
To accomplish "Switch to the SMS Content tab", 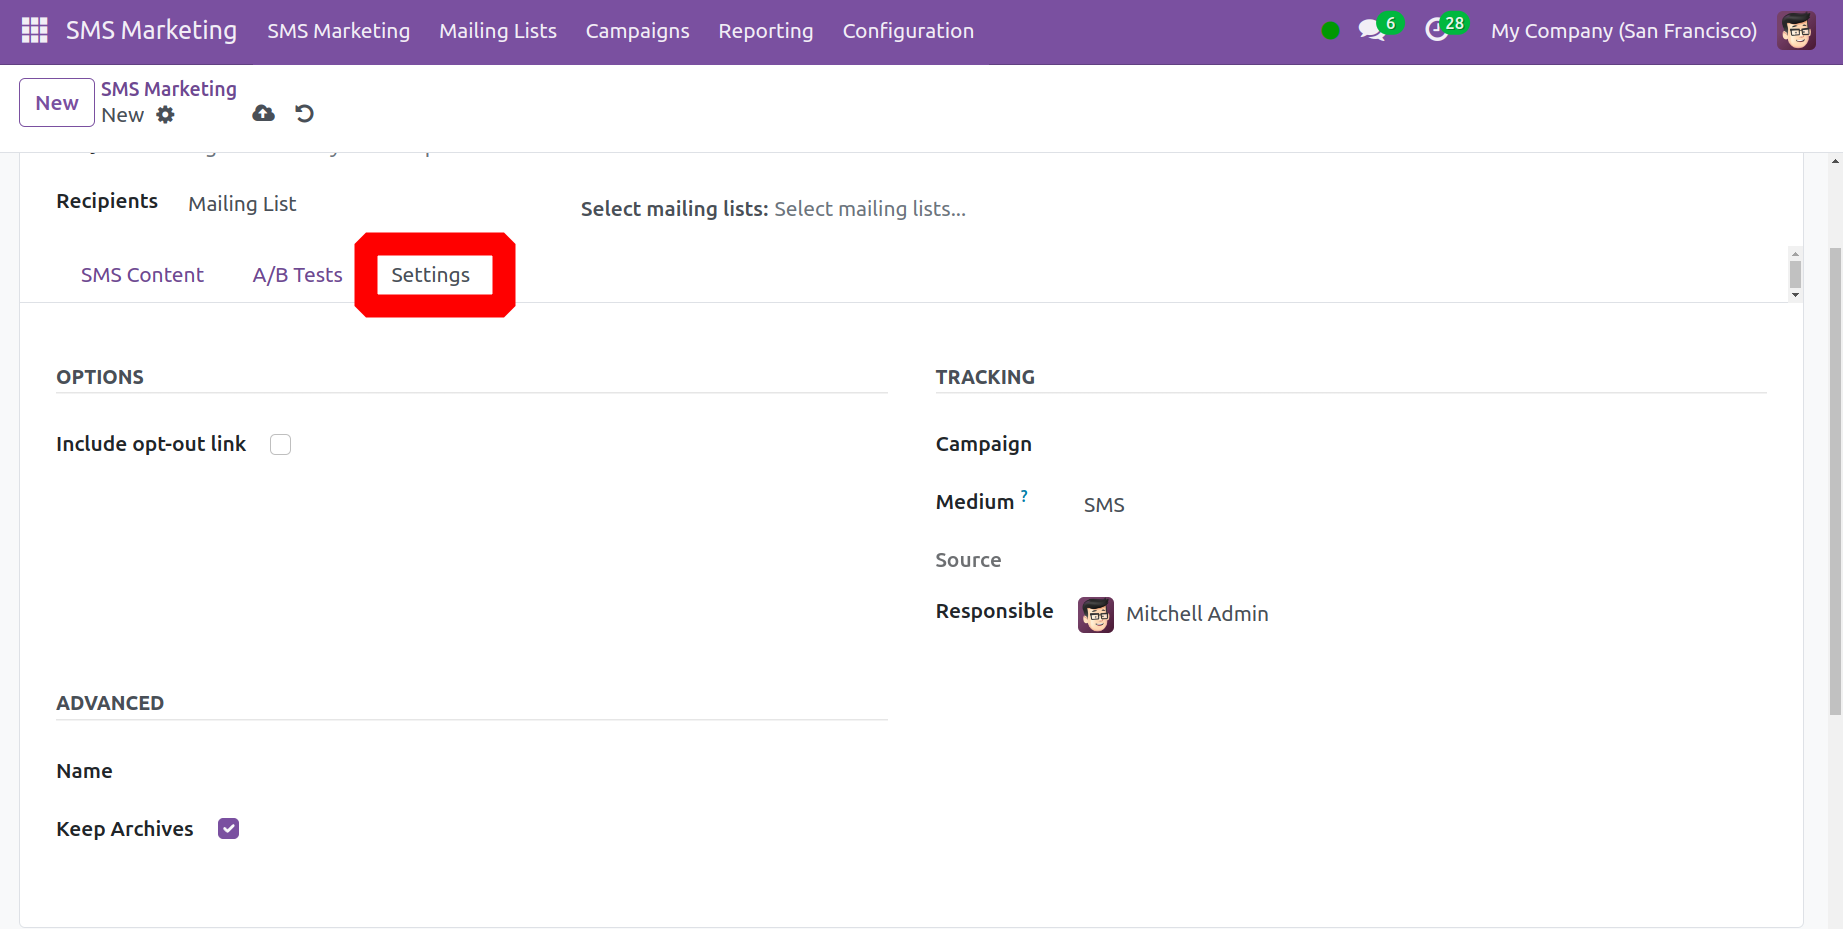I will pyautogui.click(x=142, y=275).
